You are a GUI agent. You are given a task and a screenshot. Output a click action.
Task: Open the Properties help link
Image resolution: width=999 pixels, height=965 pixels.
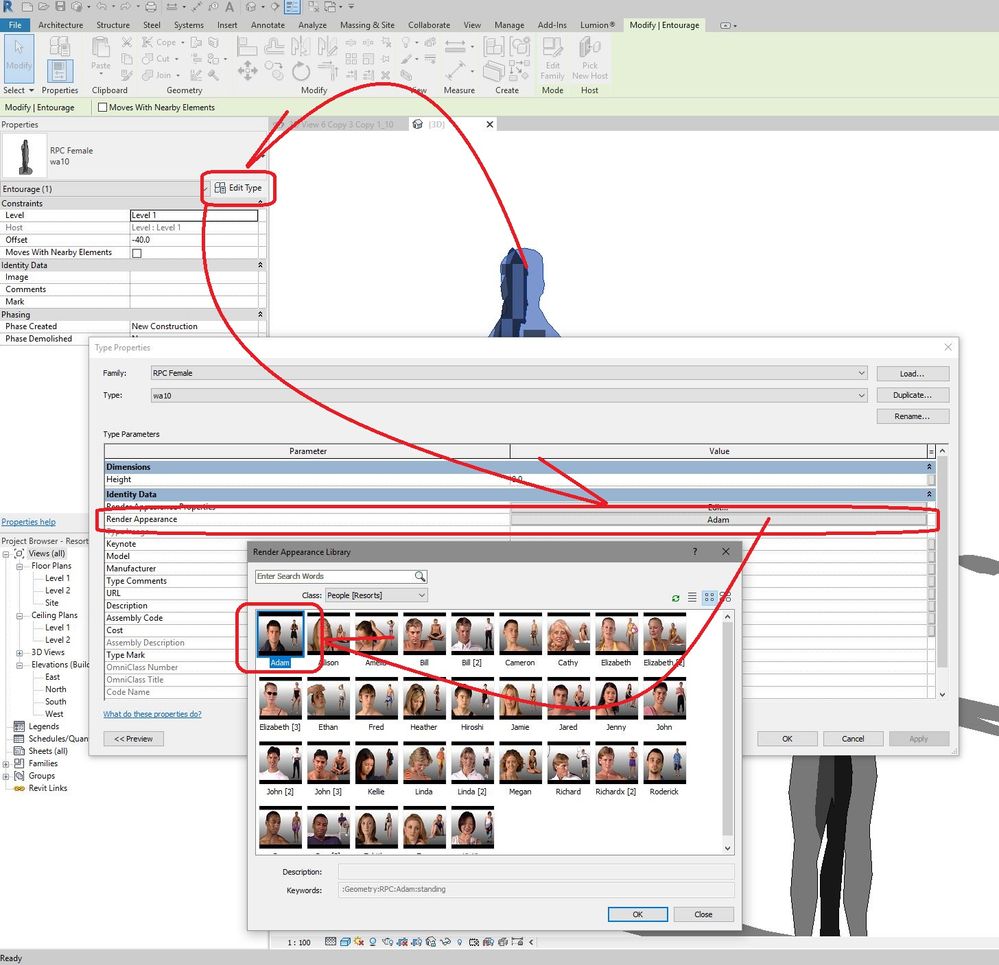pyautogui.click(x=29, y=522)
